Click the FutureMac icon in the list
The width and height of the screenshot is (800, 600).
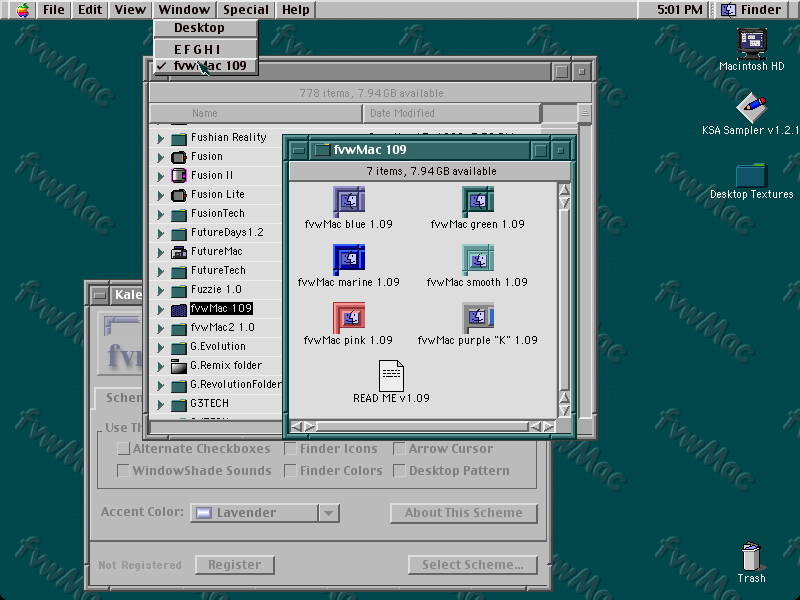(179, 252)
